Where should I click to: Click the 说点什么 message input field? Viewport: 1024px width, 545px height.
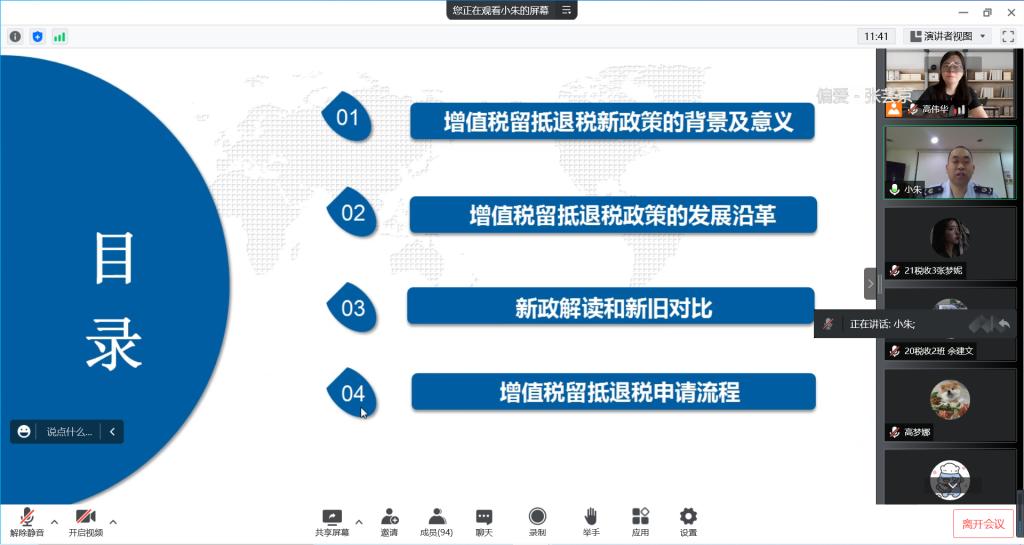pos(68,432)
